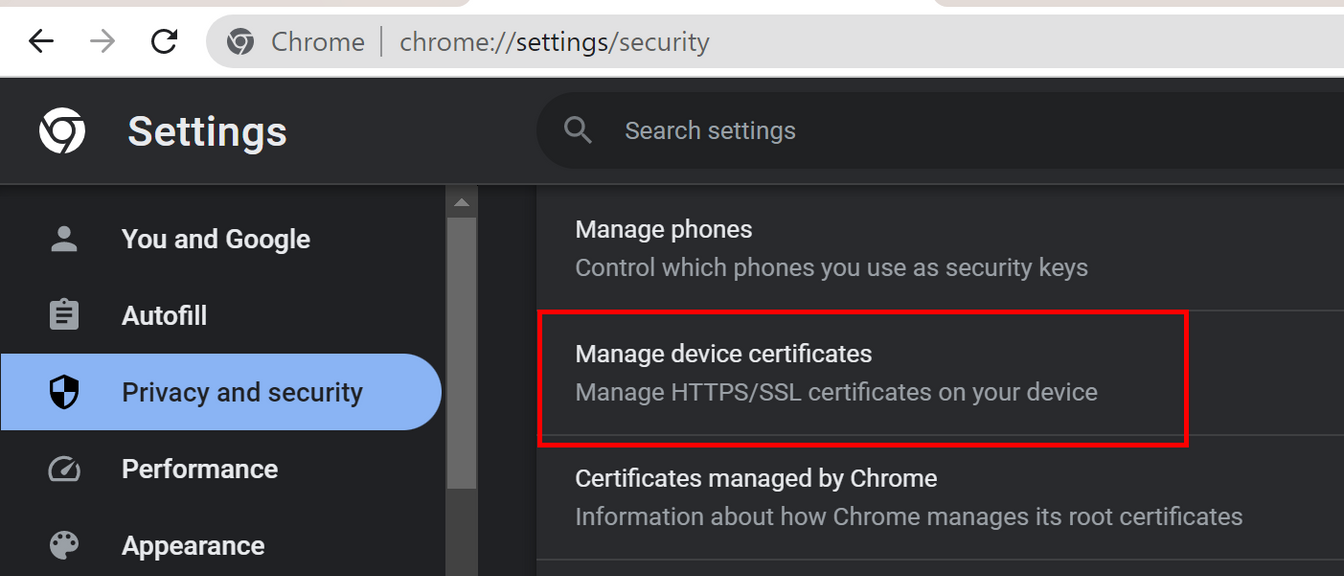This screenshot has width=1344, height=576.
Task: Click the Appearance palette icon
Action: pos(64,546)
